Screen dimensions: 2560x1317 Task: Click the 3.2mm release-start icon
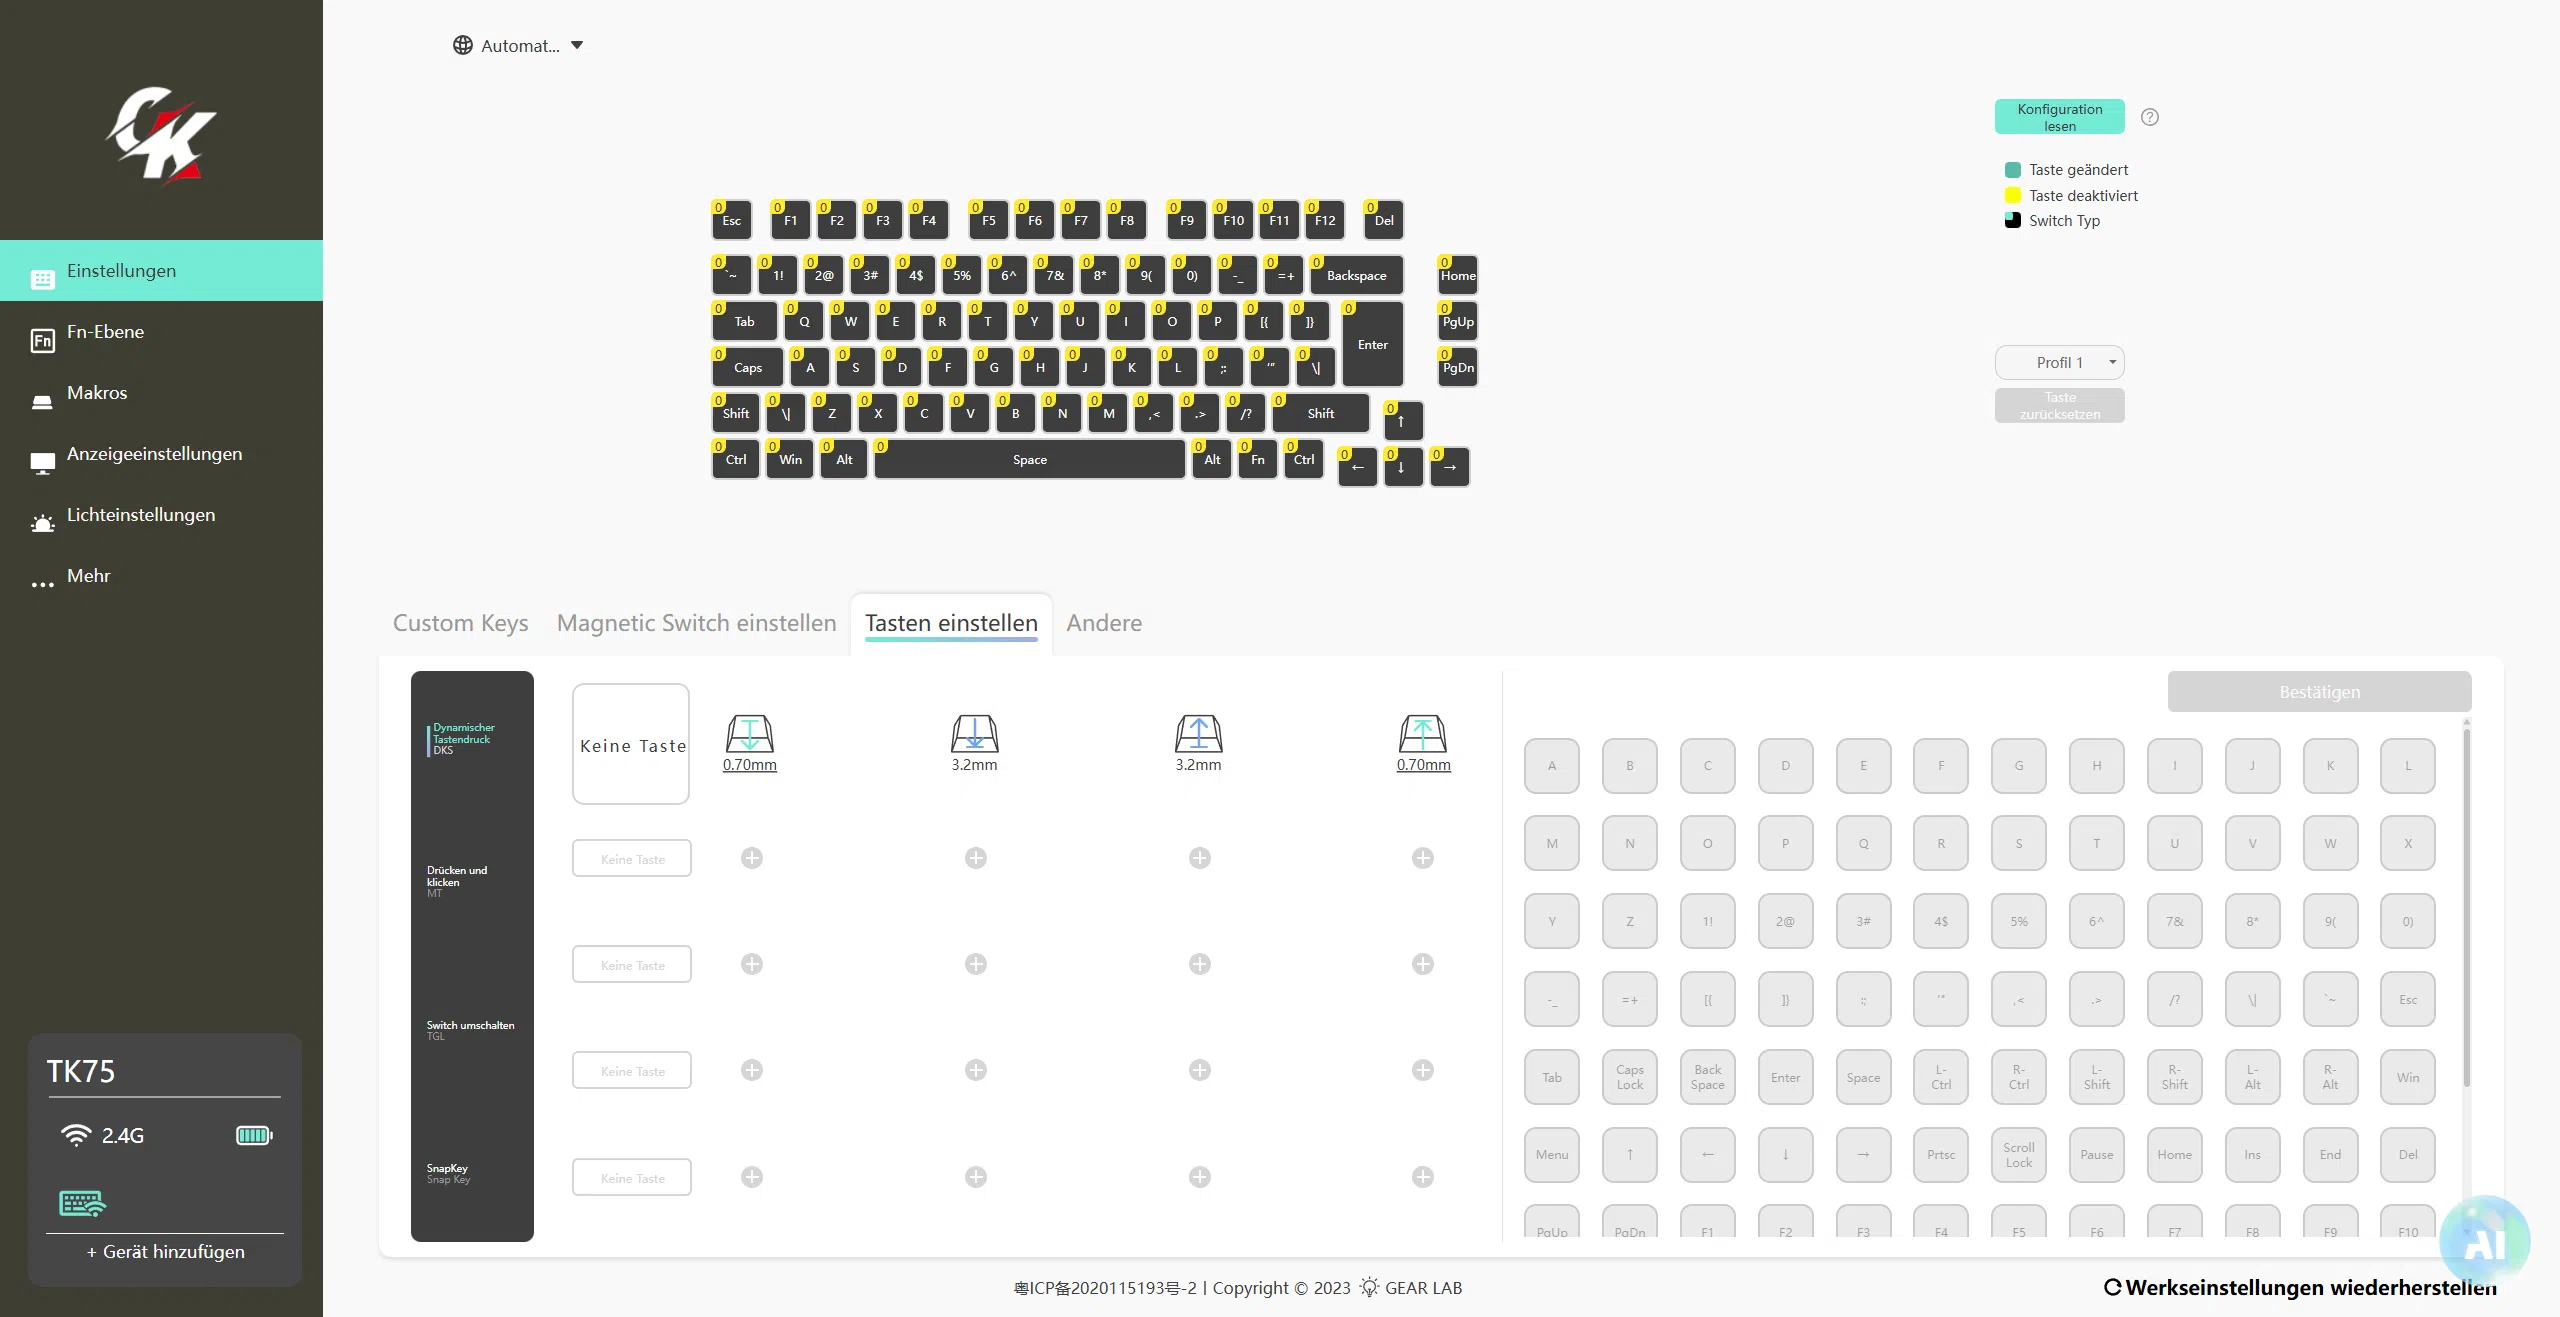pos(1198,734)
